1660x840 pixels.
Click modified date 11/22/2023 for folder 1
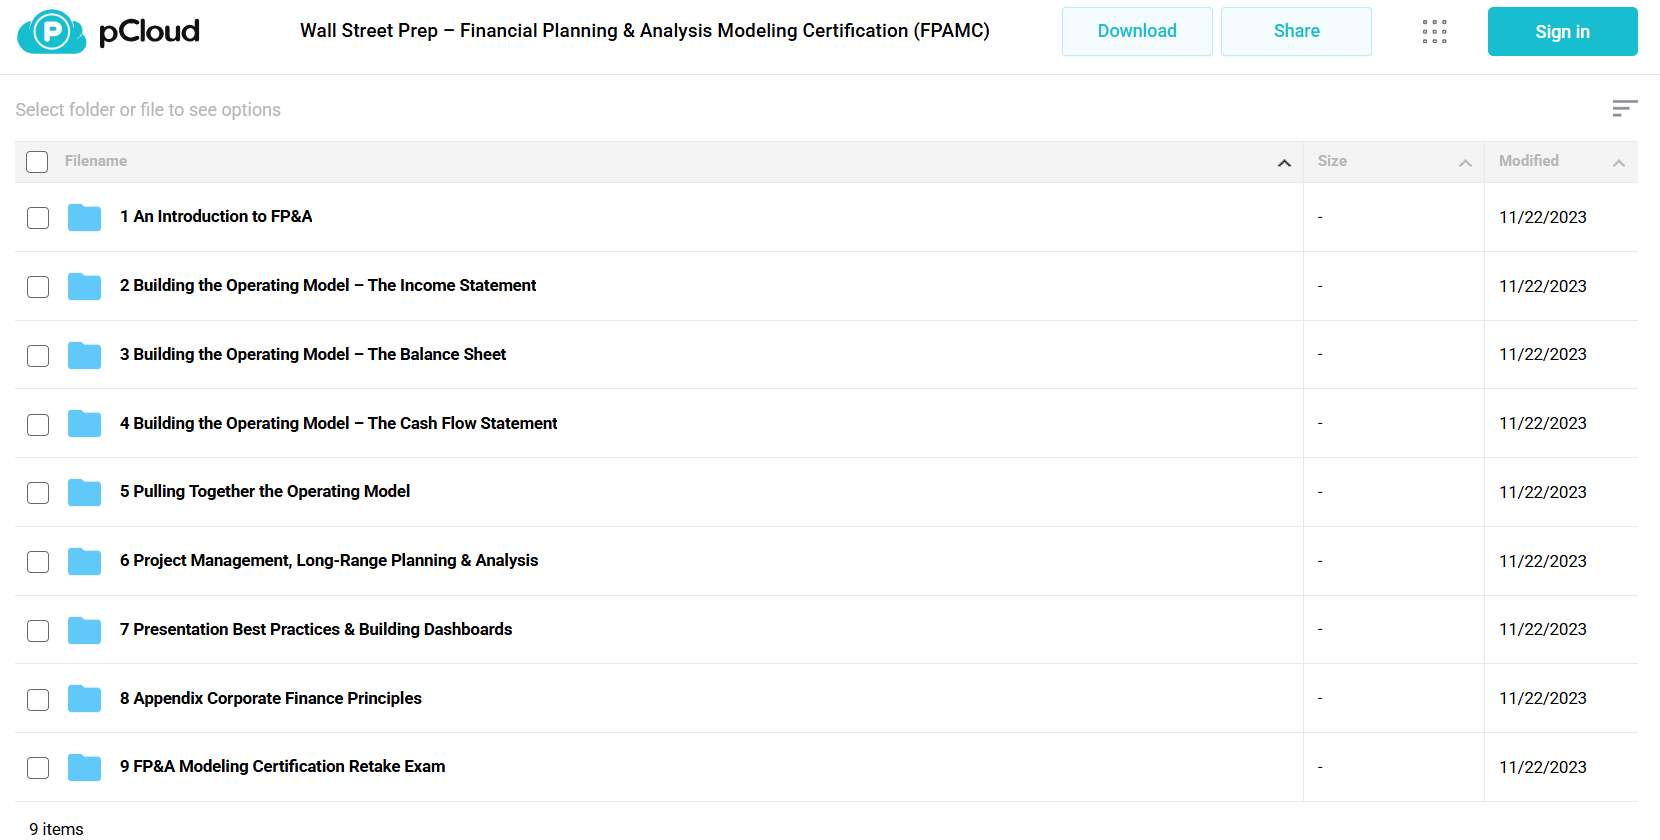1543,217
